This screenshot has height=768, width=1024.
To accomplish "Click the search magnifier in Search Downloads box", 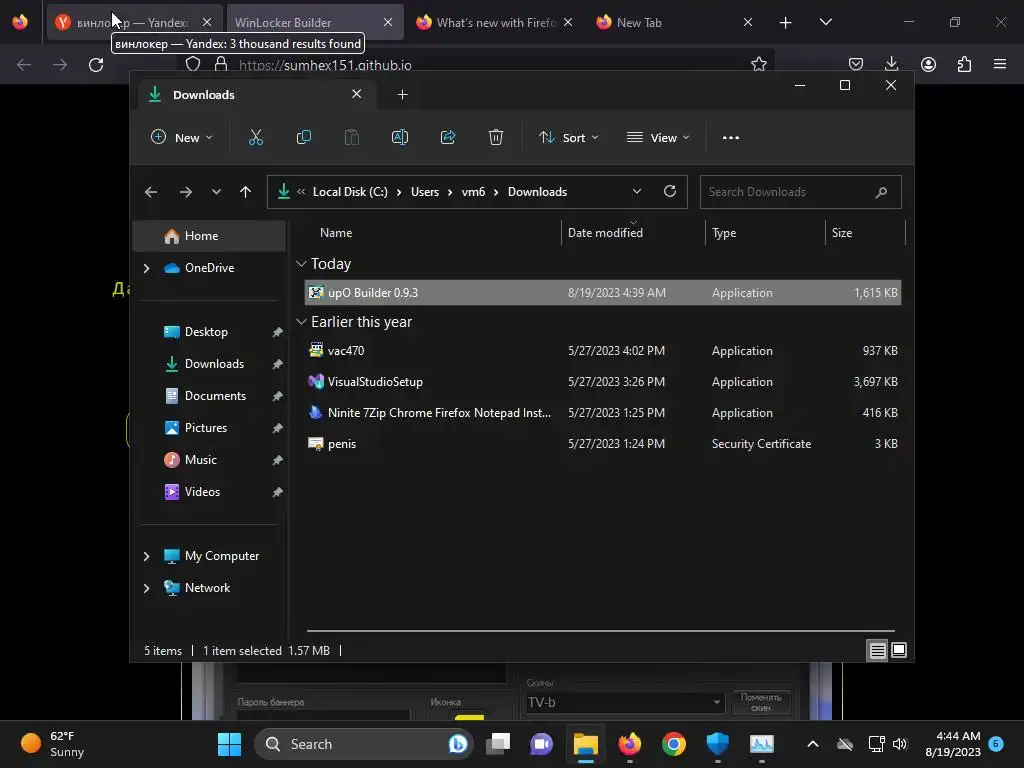I will (881, 192).
